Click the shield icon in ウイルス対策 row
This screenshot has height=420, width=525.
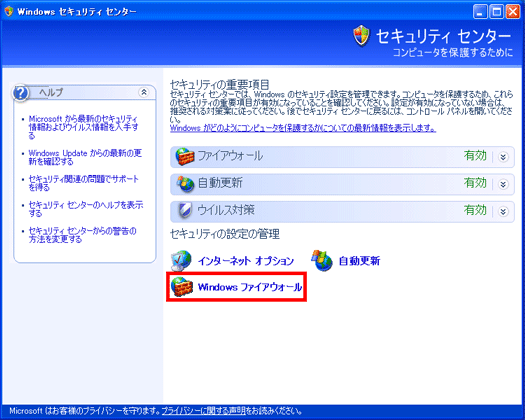tap(184, 211)
